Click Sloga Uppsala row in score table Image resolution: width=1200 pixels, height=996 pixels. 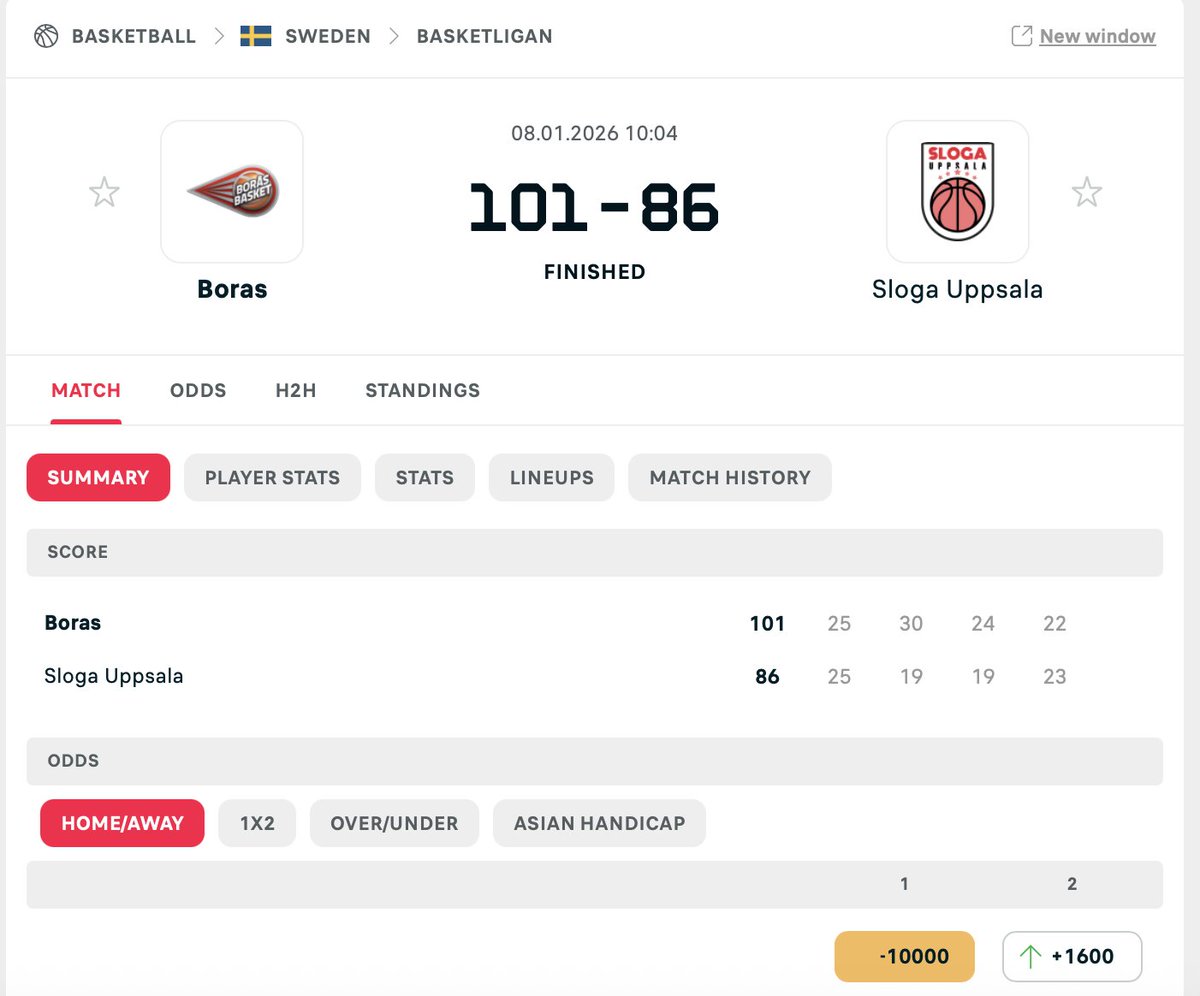[x=594, y=676]
